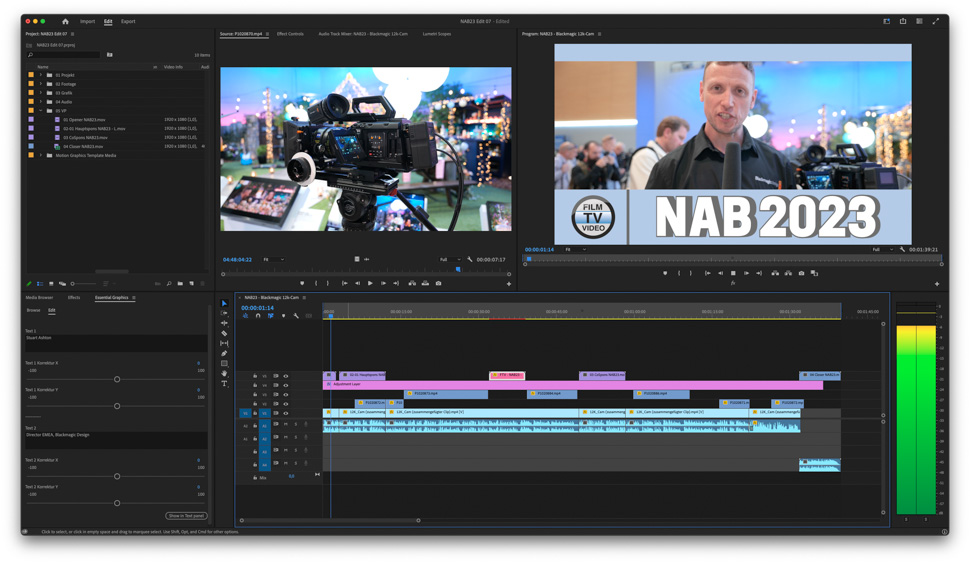Open Program monitor settings wrench
The image size is (970, 563).
[x=902, y=249]
